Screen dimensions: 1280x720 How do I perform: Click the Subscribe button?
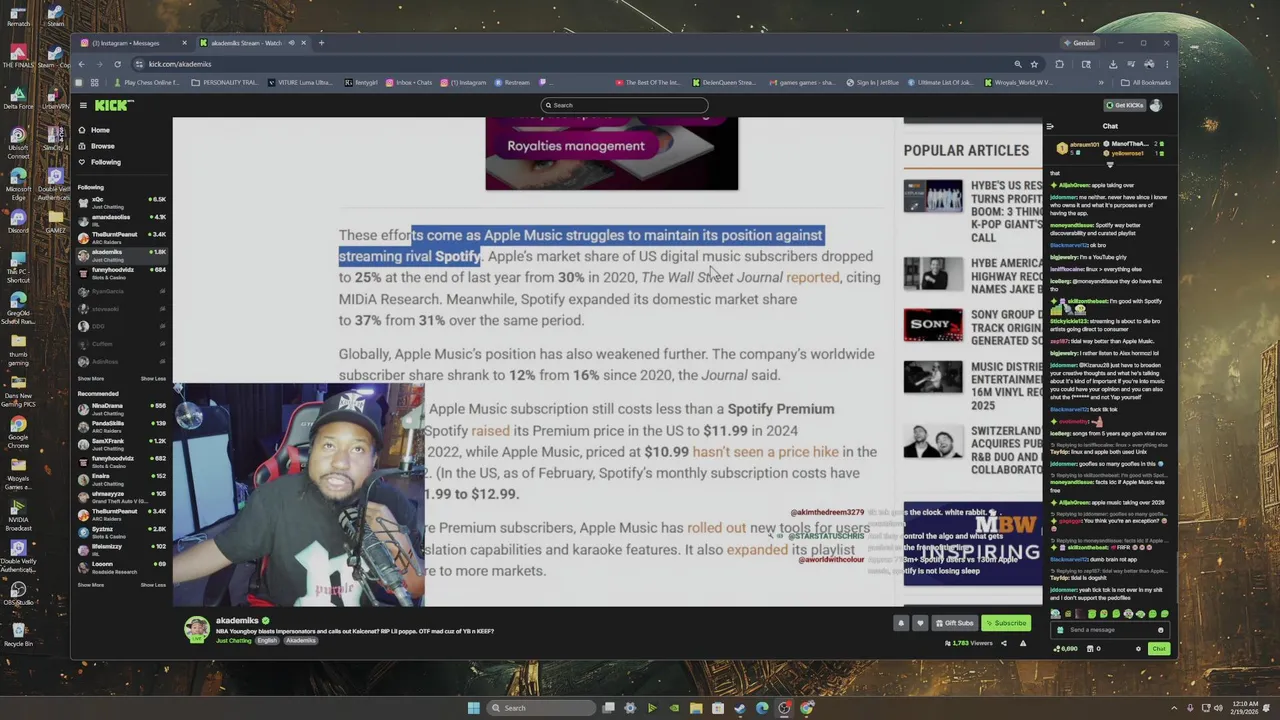pos(1006,623)
